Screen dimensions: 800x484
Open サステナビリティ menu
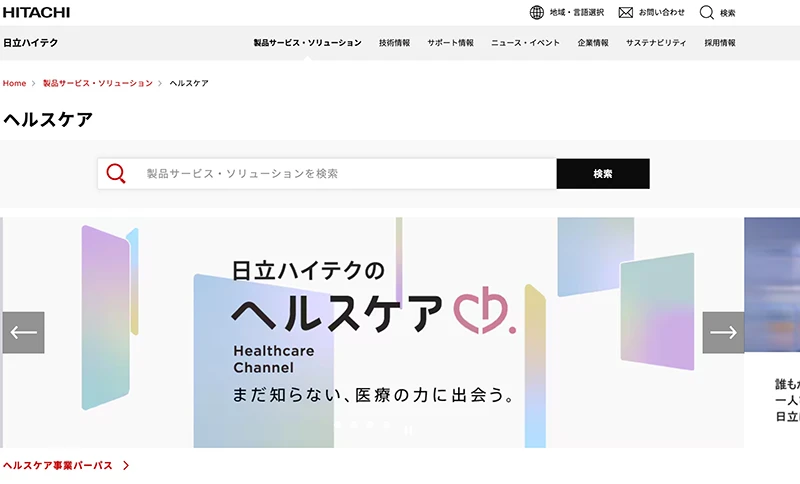coord(656,43)
